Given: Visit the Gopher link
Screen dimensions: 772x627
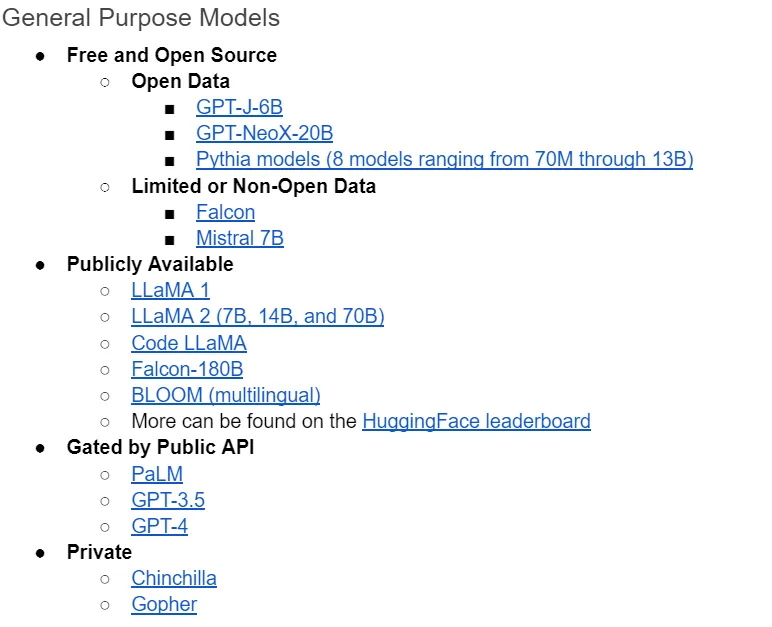Looking at the screenshot, I should [164, 605].
